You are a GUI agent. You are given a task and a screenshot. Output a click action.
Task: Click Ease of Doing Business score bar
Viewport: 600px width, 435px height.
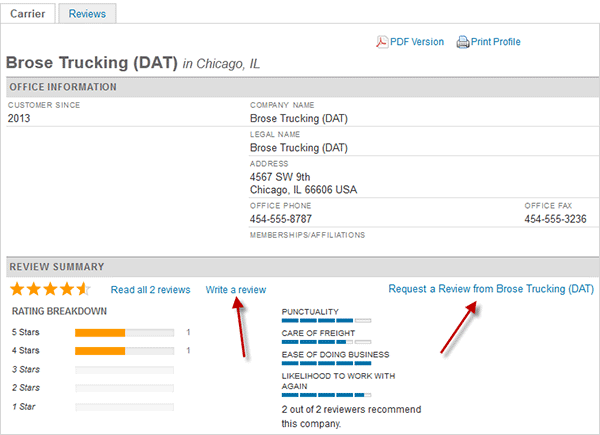coord(326,363)
